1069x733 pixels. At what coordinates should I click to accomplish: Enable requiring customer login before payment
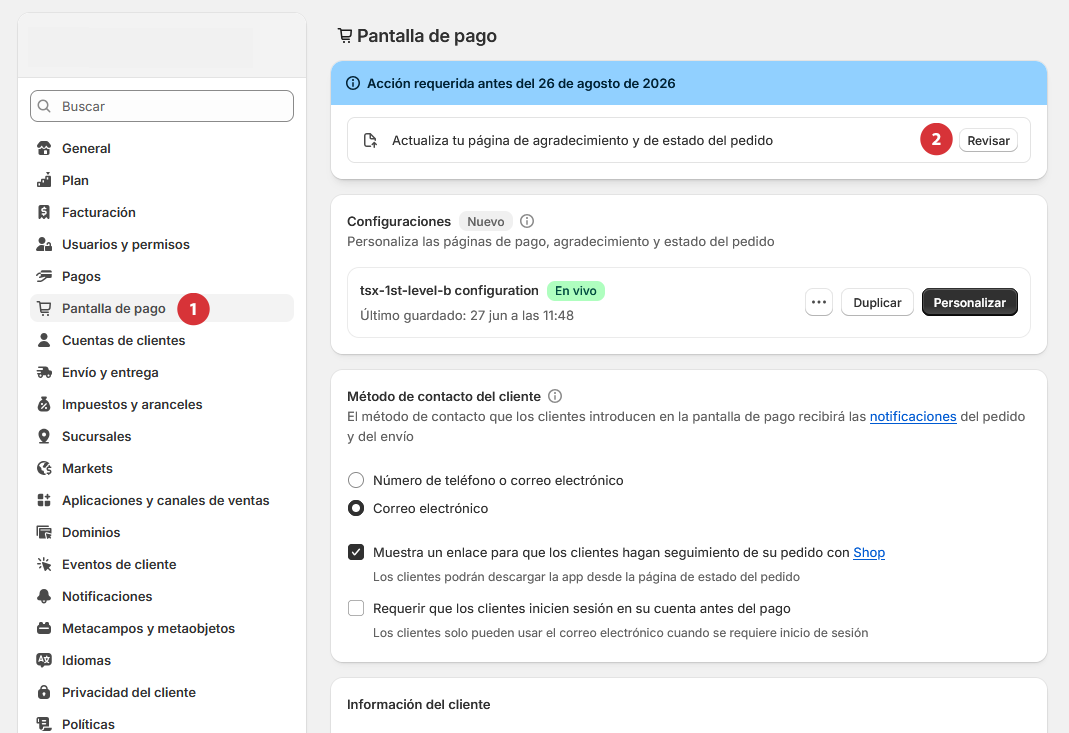click(355, 607)
